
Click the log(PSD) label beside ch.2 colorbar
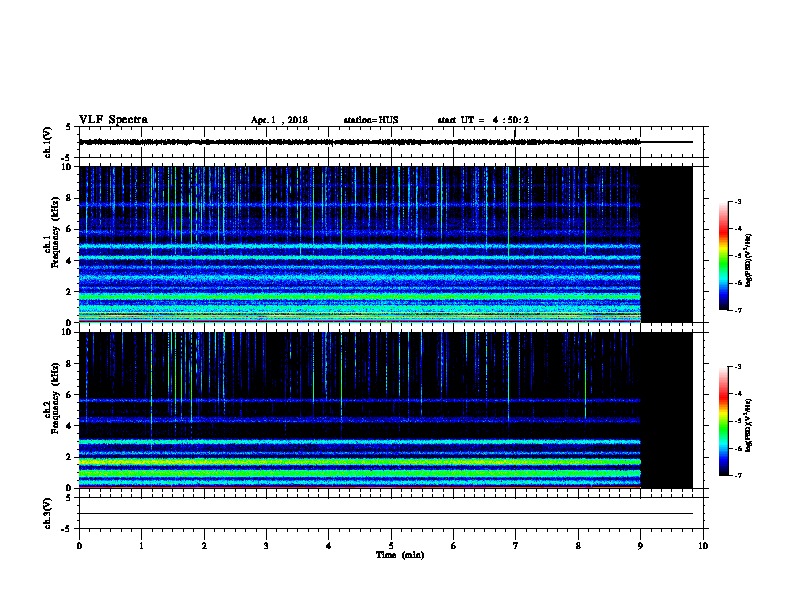point(748,425)
